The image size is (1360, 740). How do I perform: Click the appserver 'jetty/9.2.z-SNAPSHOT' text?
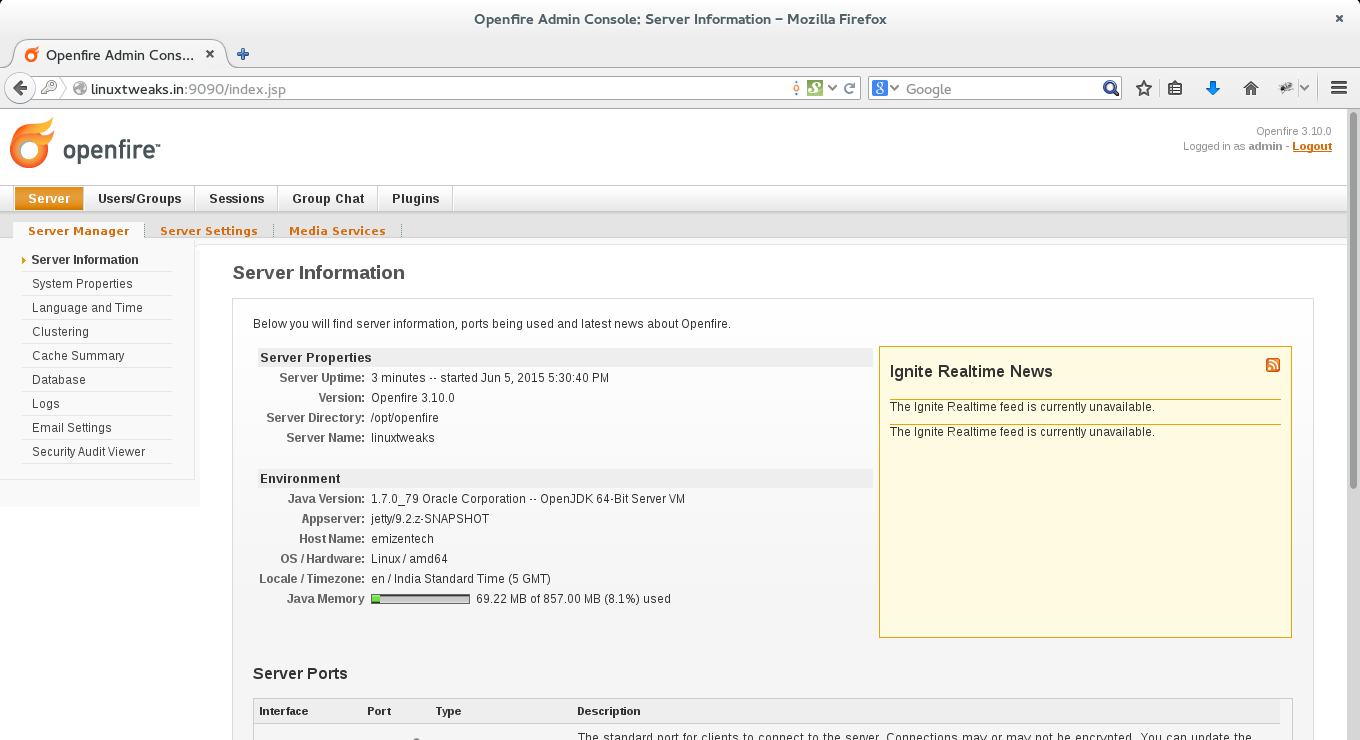430,519
